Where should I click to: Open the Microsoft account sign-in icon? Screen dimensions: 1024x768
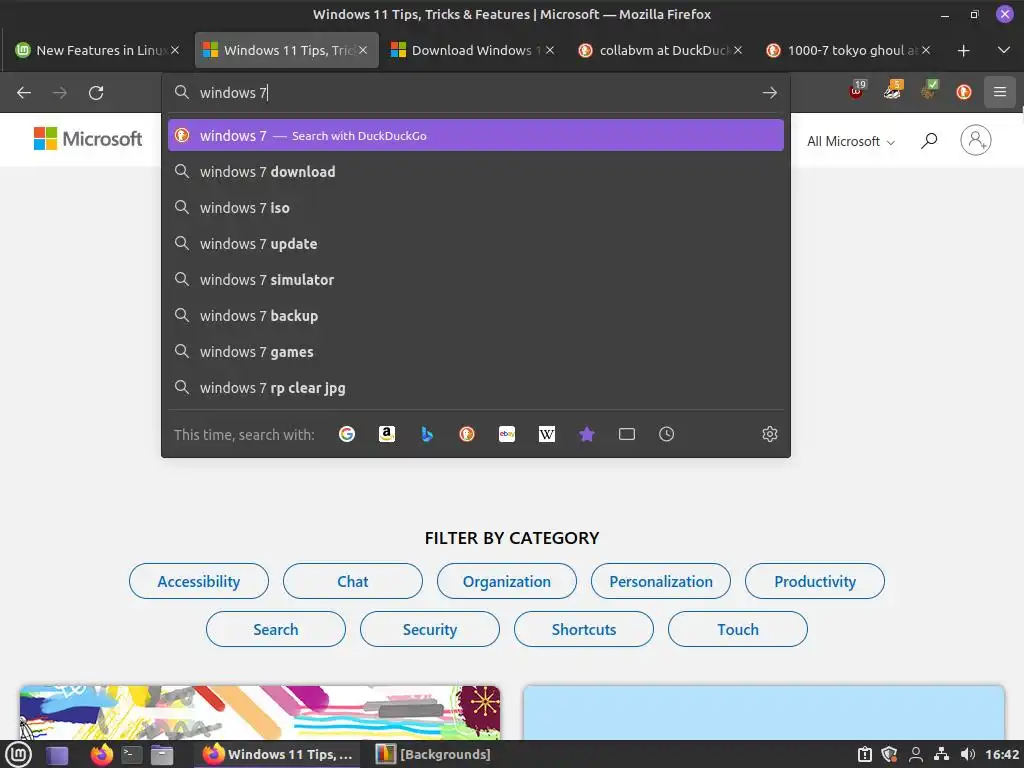[976, 140]
